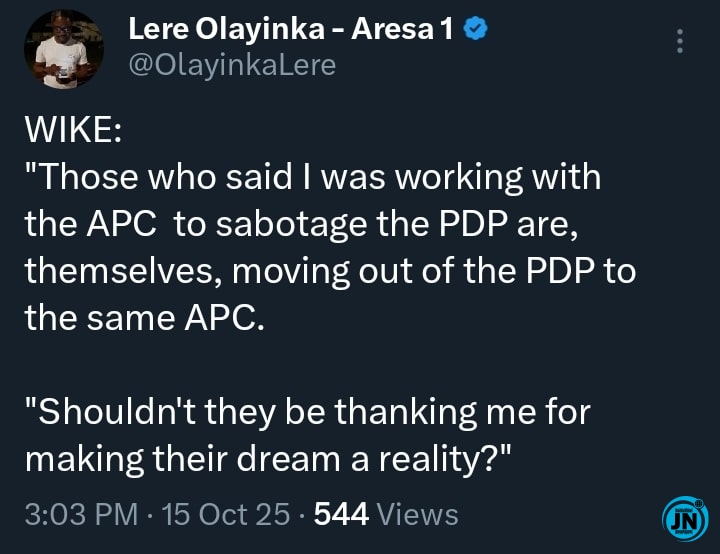This screenshot has height=554, width=720.
Task: Click the line "Those who said I was working with"
Action: (312, 178)
